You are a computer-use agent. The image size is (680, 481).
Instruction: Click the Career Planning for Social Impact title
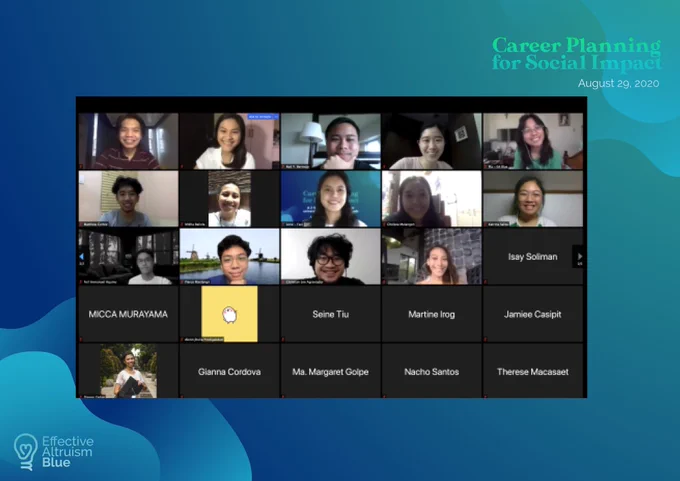point(576,54)
